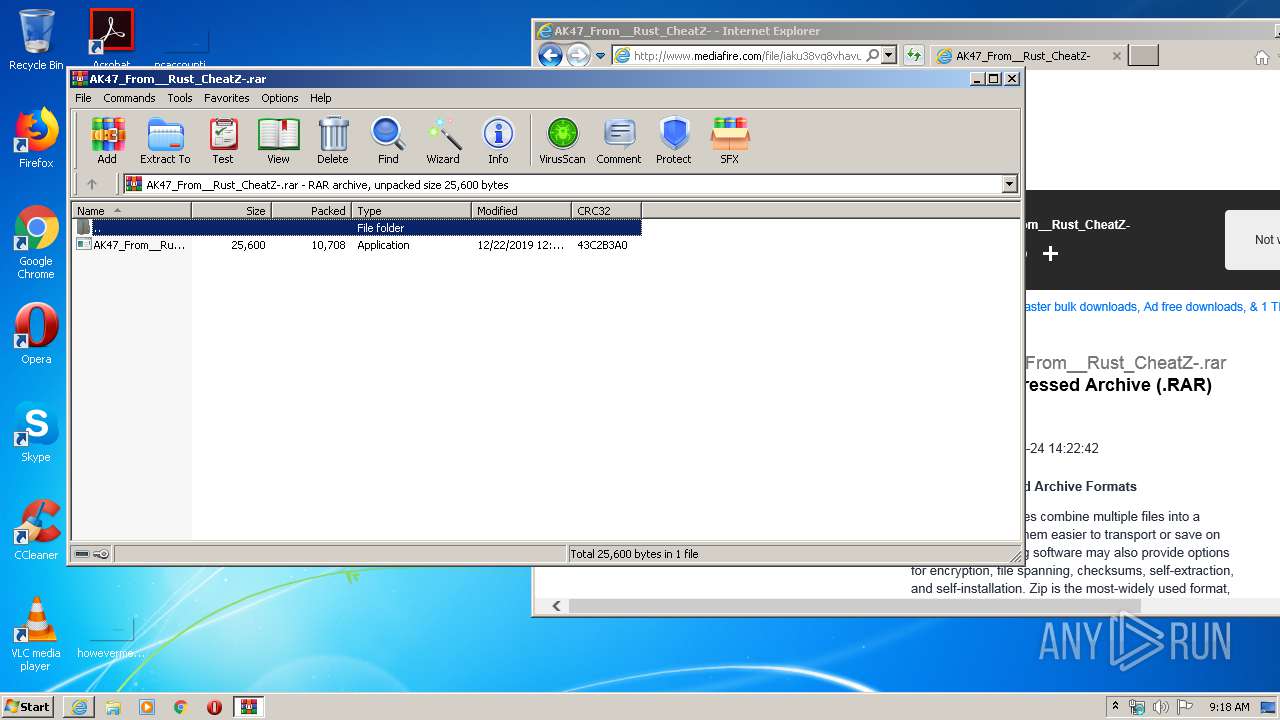
Task: Open the Firefox desktop shortcut
Action: (x=36, y=138)
